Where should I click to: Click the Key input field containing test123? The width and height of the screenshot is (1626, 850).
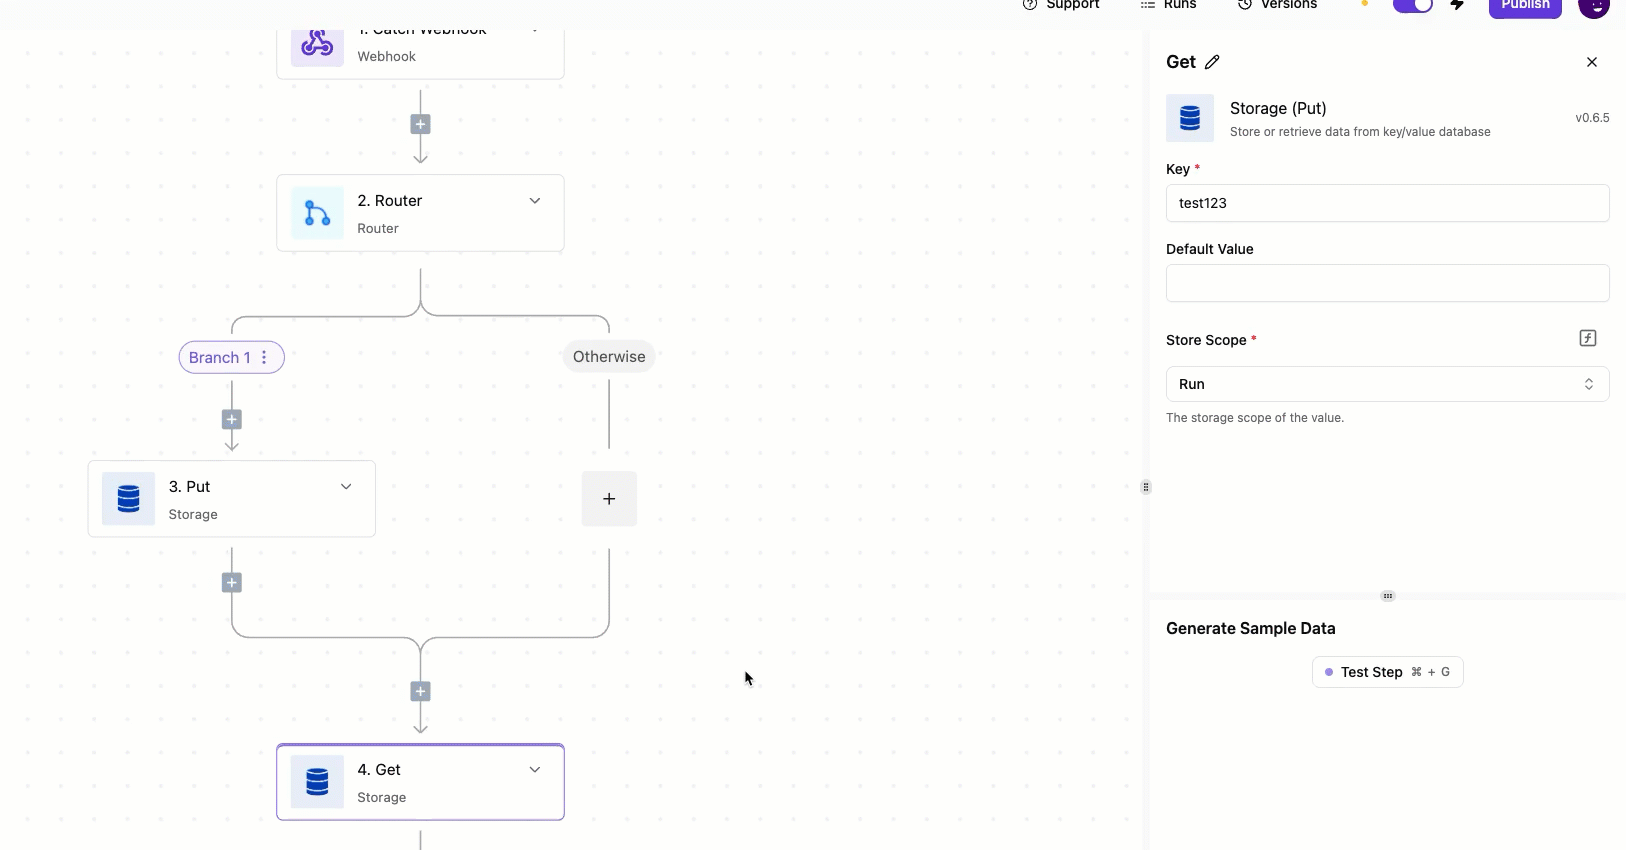click(x=1387, y=203)
